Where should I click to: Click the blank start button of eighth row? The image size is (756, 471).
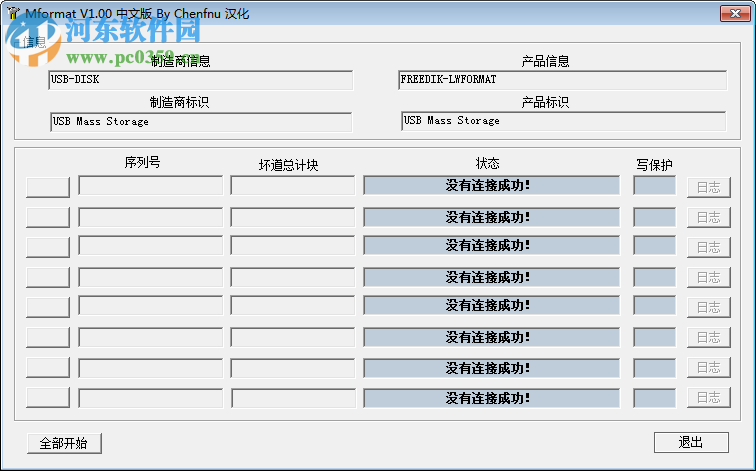point(48,398)
